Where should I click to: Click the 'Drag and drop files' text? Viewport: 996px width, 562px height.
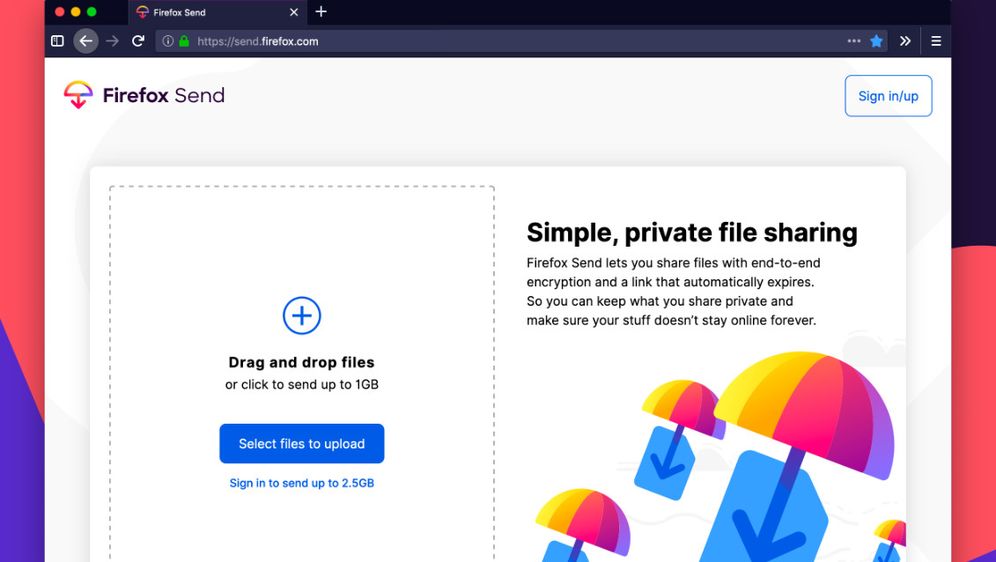tap(302, 363)
